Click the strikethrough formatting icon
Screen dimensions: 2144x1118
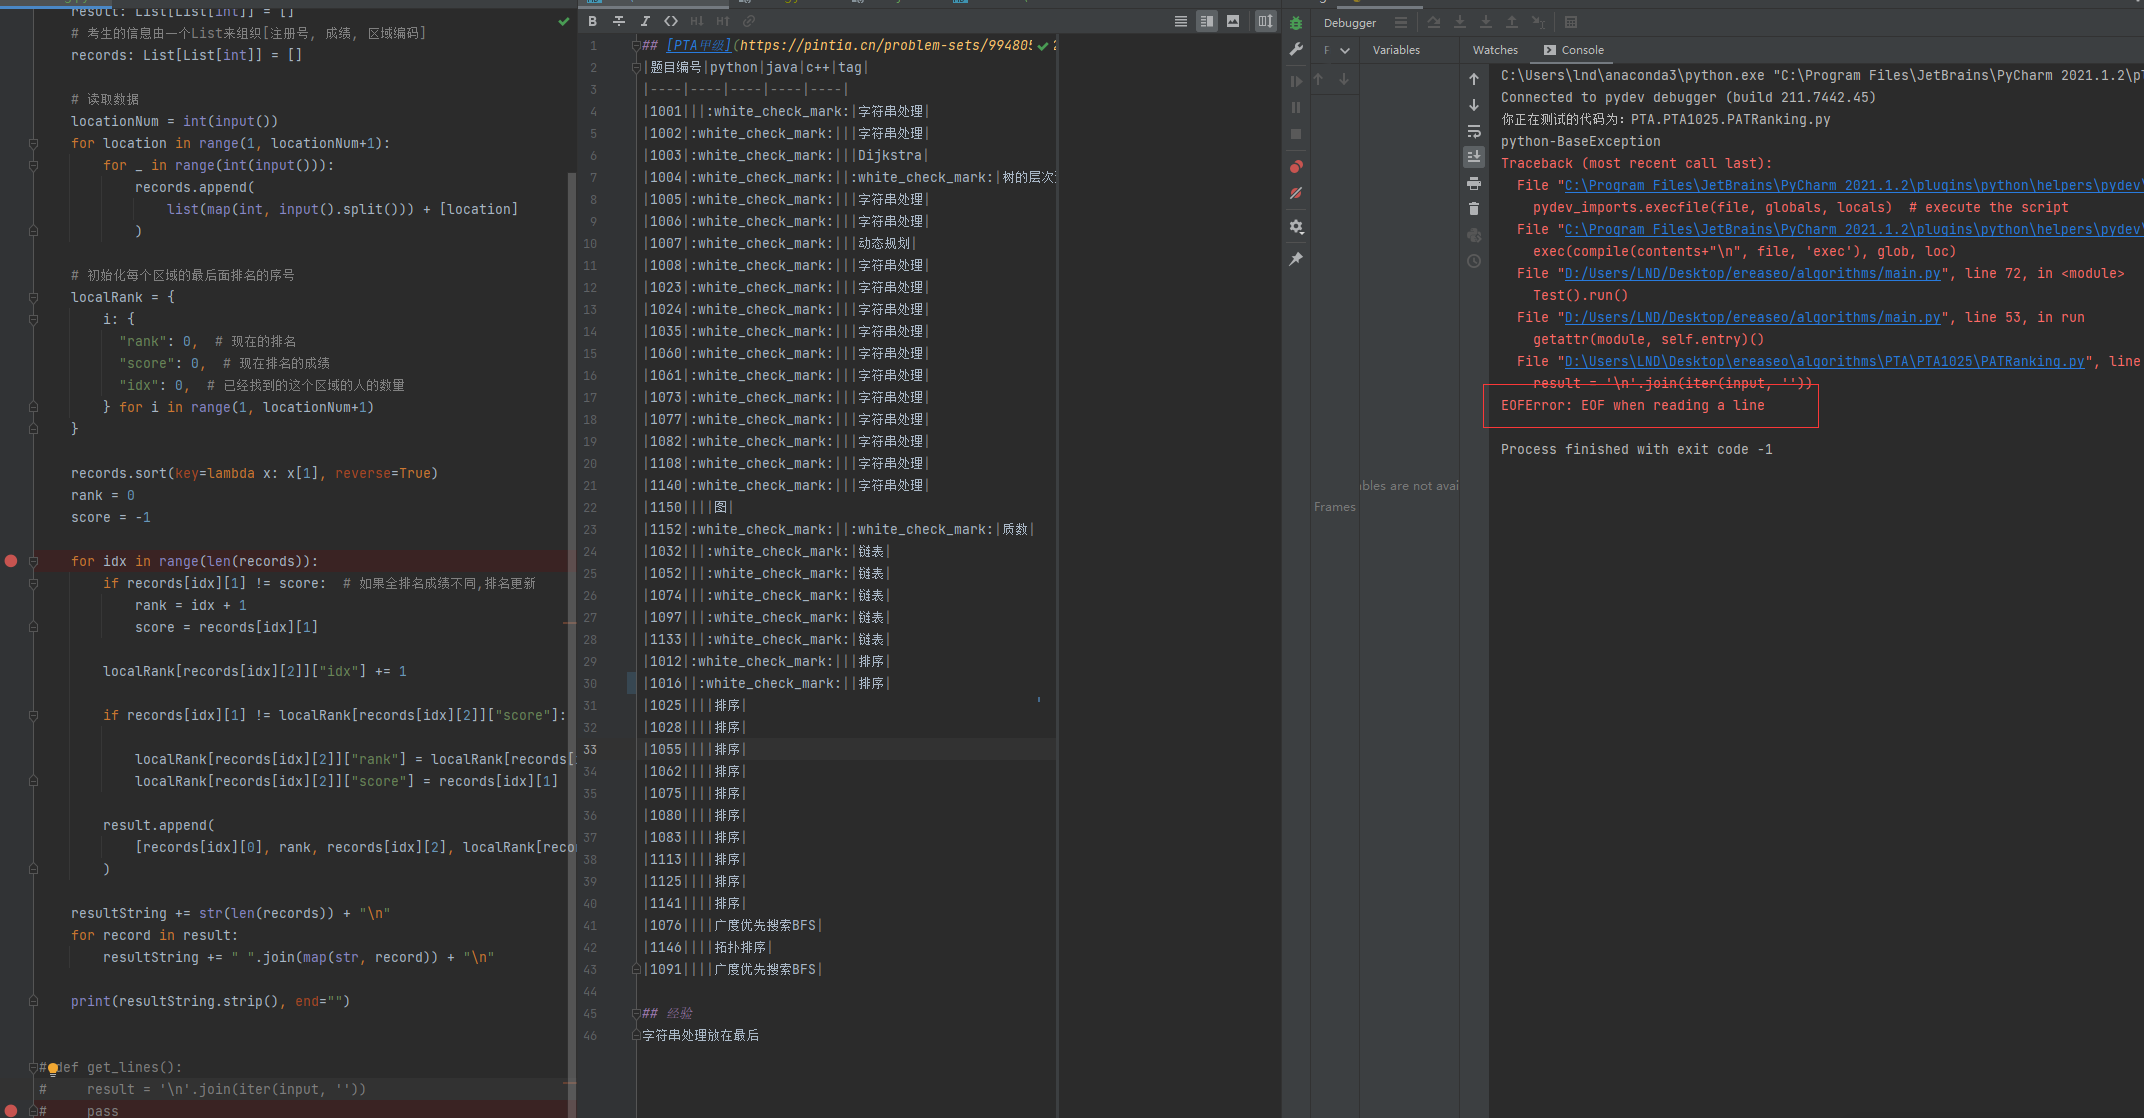click(619, 21)
